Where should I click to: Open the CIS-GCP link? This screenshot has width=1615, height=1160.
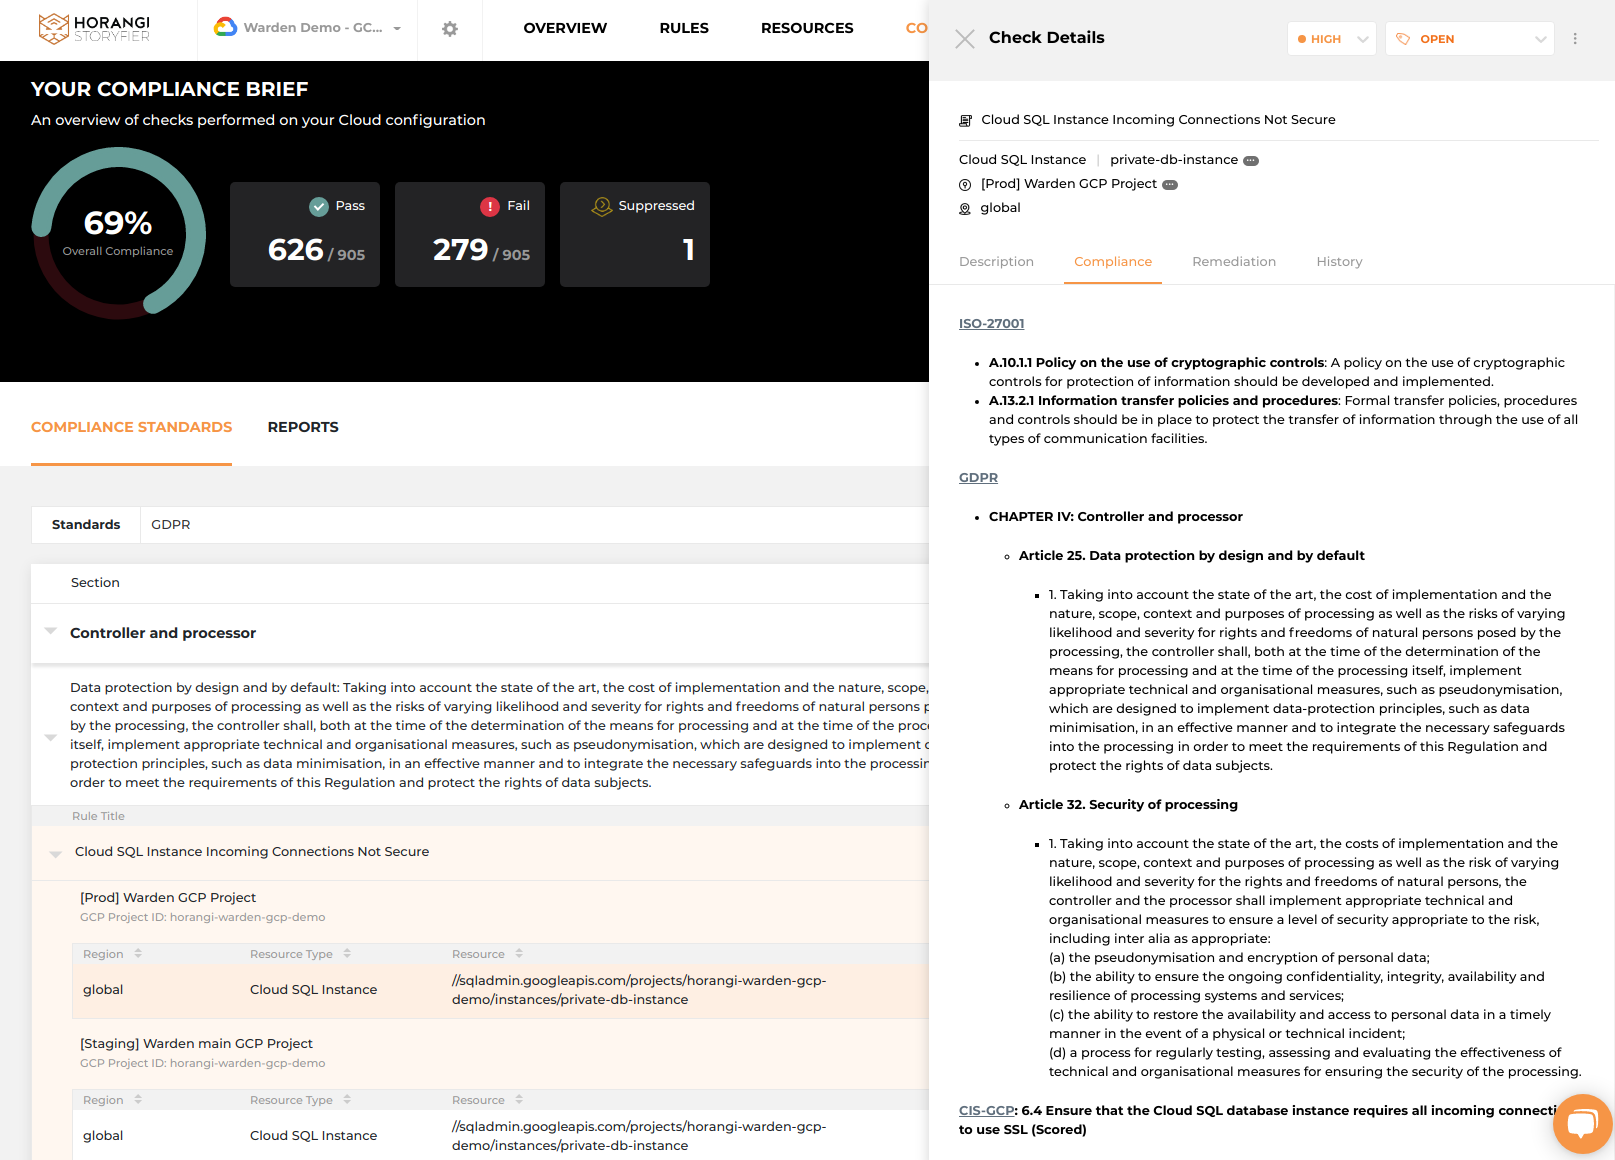(987, 1111)
